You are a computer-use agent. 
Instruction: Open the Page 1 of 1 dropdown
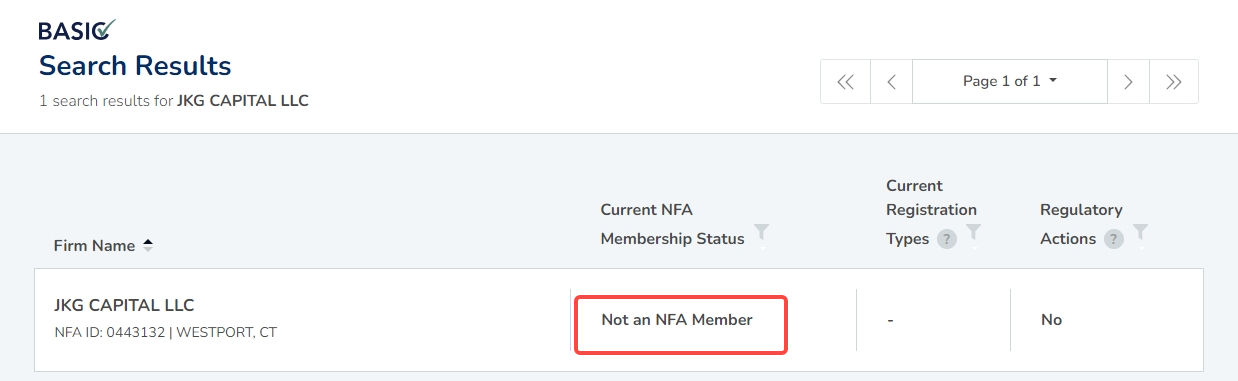tap(1010, 82)
